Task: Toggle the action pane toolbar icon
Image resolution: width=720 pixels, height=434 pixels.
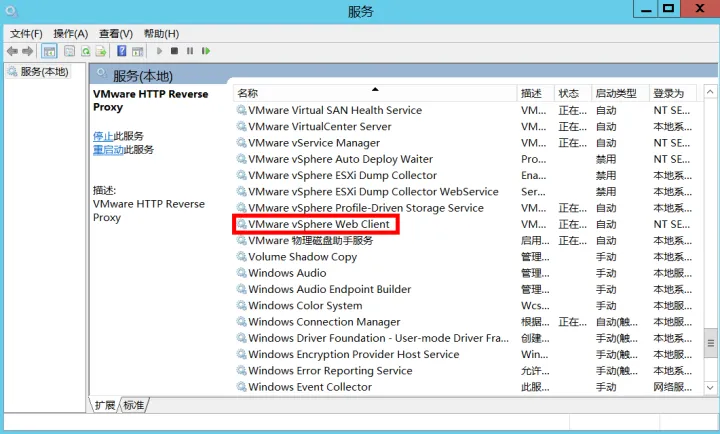Action: (x=137, y=51)
